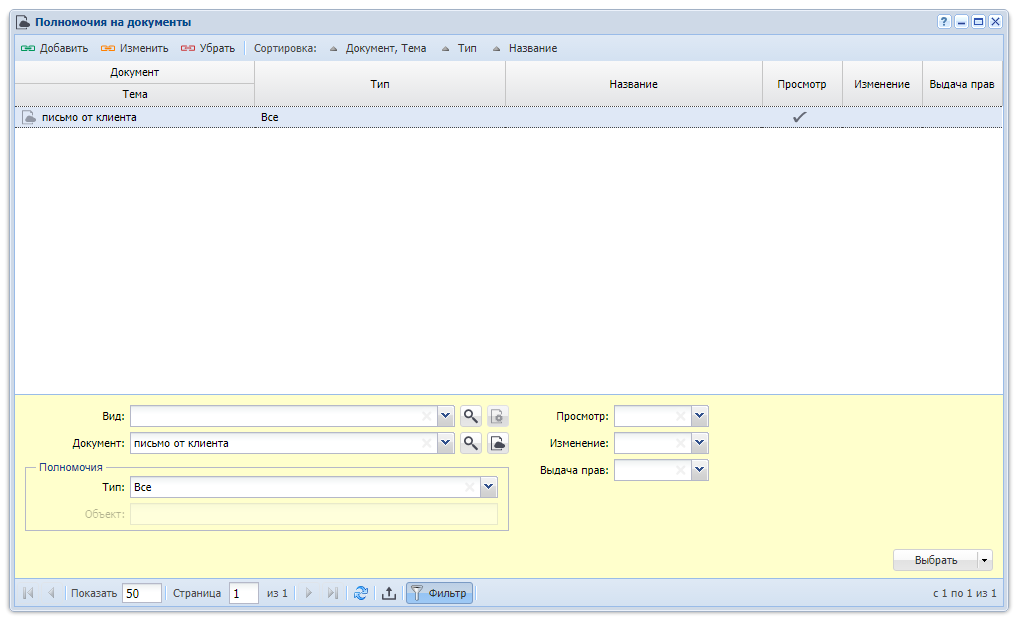The height and width of the screenshot is (619, 1017).
Task: Open the Вид document settings icon
Action: (x=497, y=416)
